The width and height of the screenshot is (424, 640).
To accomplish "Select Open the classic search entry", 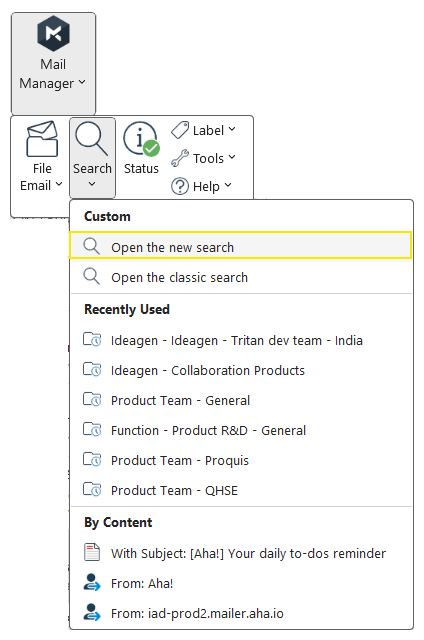I will coord(241,277).
